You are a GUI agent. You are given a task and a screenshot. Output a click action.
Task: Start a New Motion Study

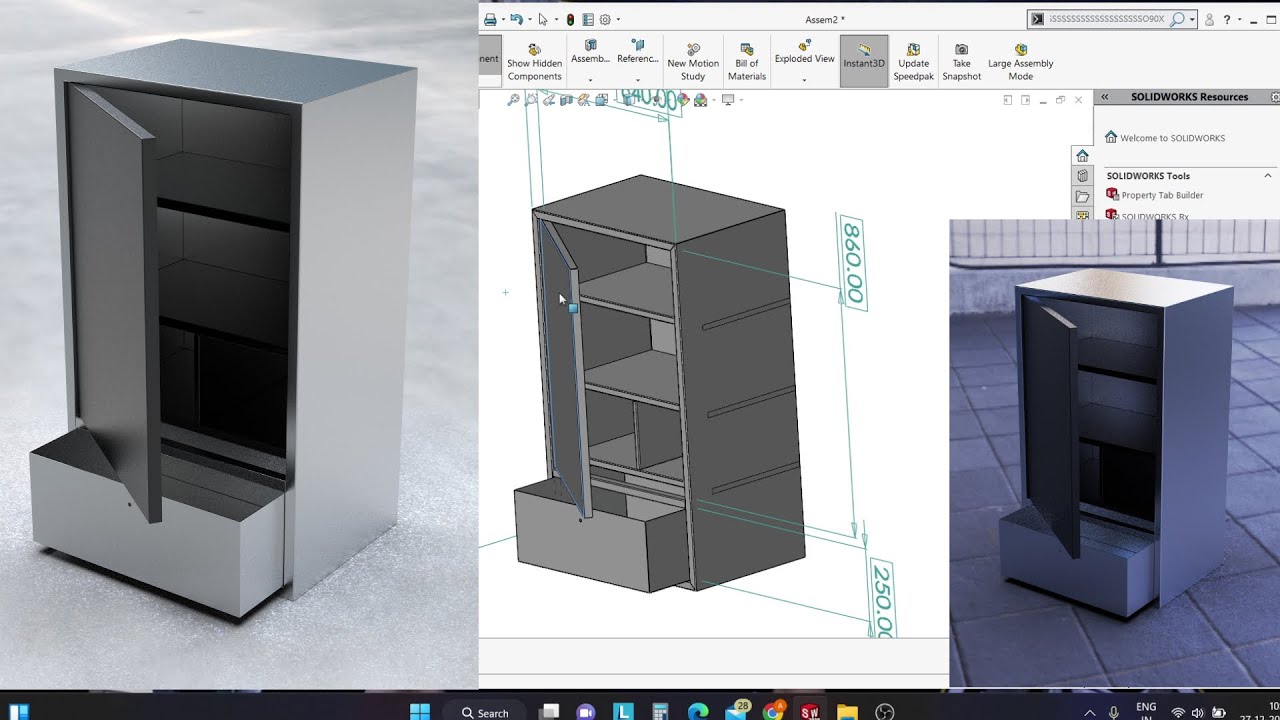(693, 63)
